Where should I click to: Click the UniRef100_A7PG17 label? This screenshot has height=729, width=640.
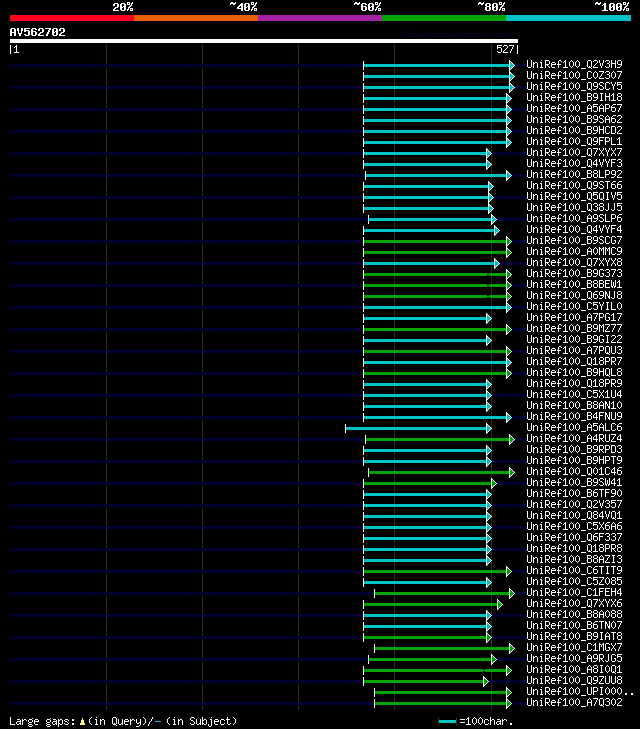pos(574,318)
